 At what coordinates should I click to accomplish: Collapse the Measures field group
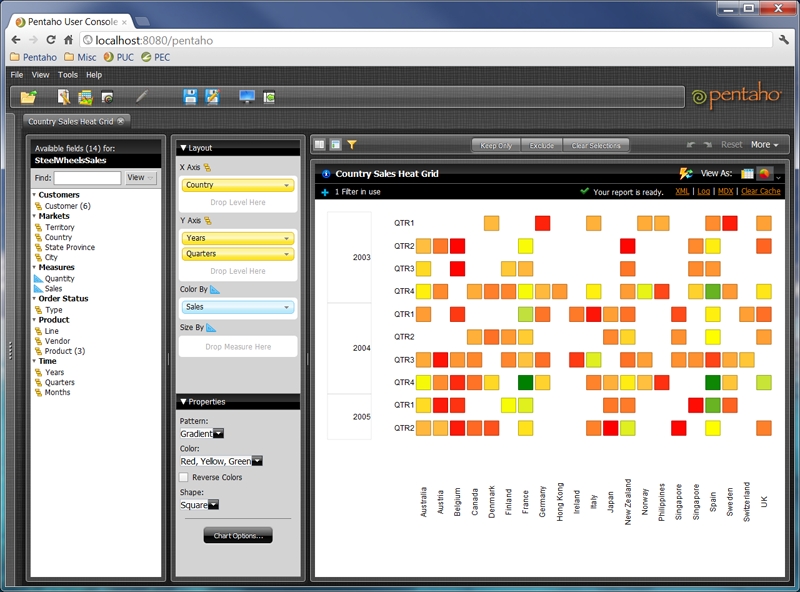point(34,267)
